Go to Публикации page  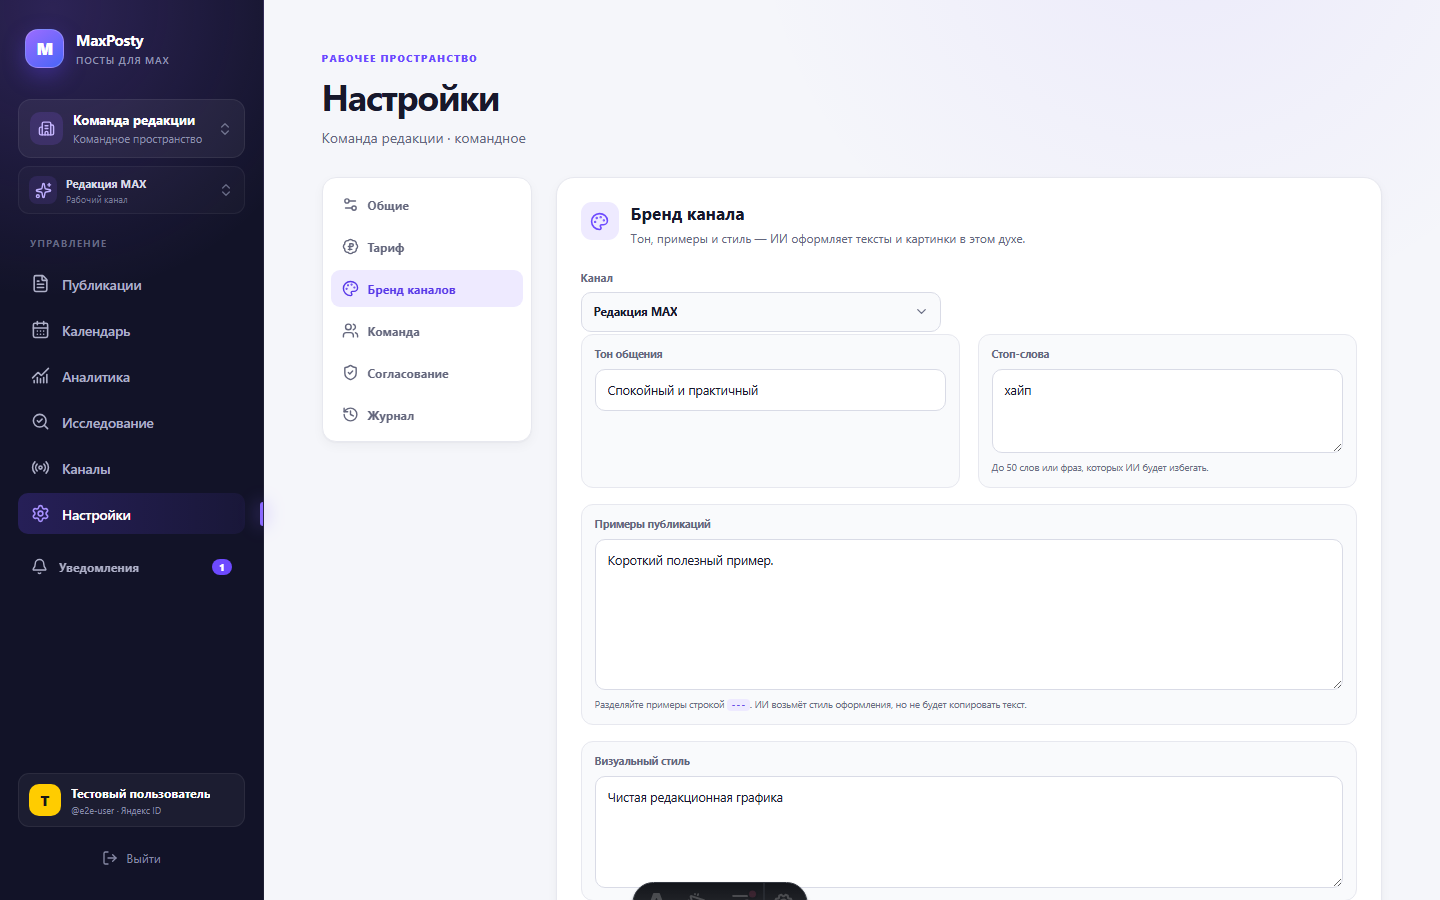131,285
